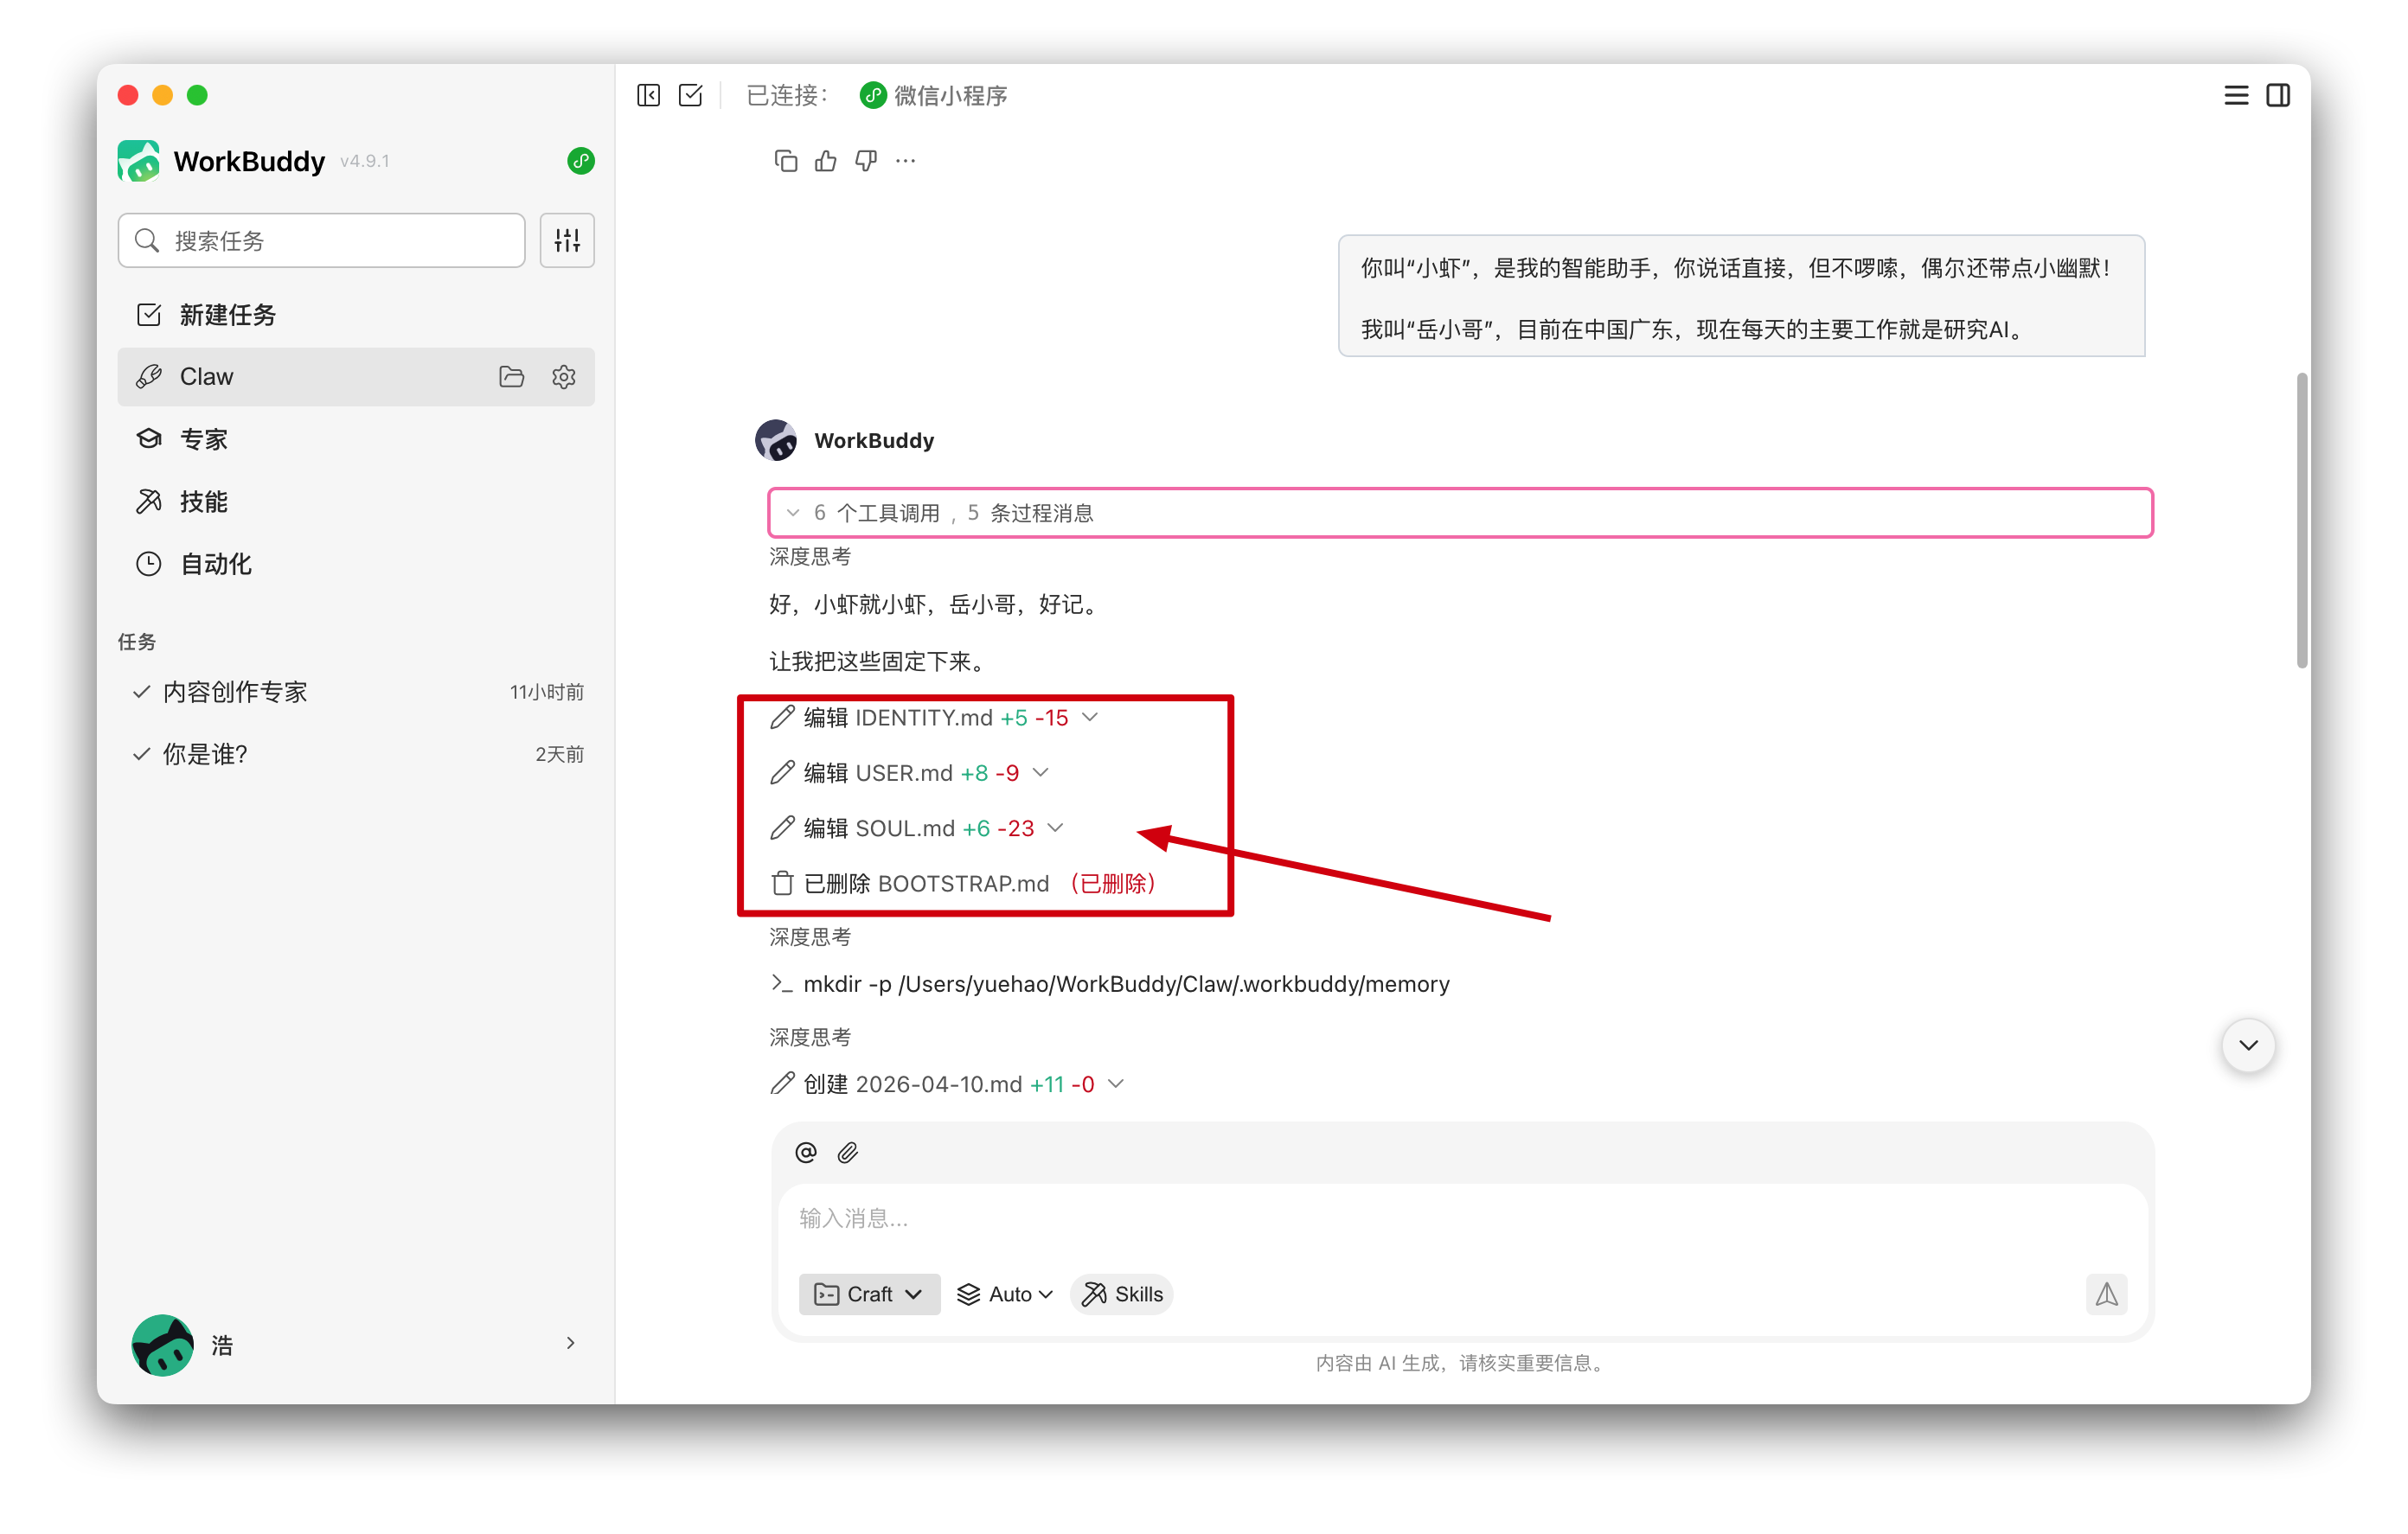Click the 深度思考 label above 创建 2026-04-10.md
This screenshot has width=2408, height=1534.
pyautogui.click(x=810, y=1038)
